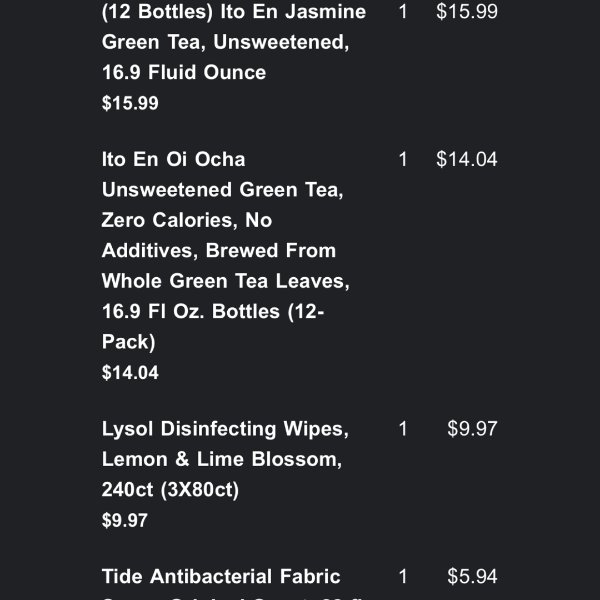Select quantity 1 for Tide Antibacterial item

coord(403,576)
